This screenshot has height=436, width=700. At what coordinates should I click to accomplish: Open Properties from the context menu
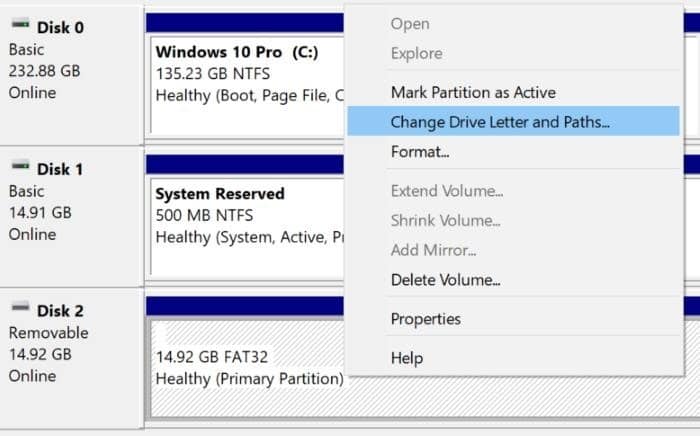coord(426,319)
